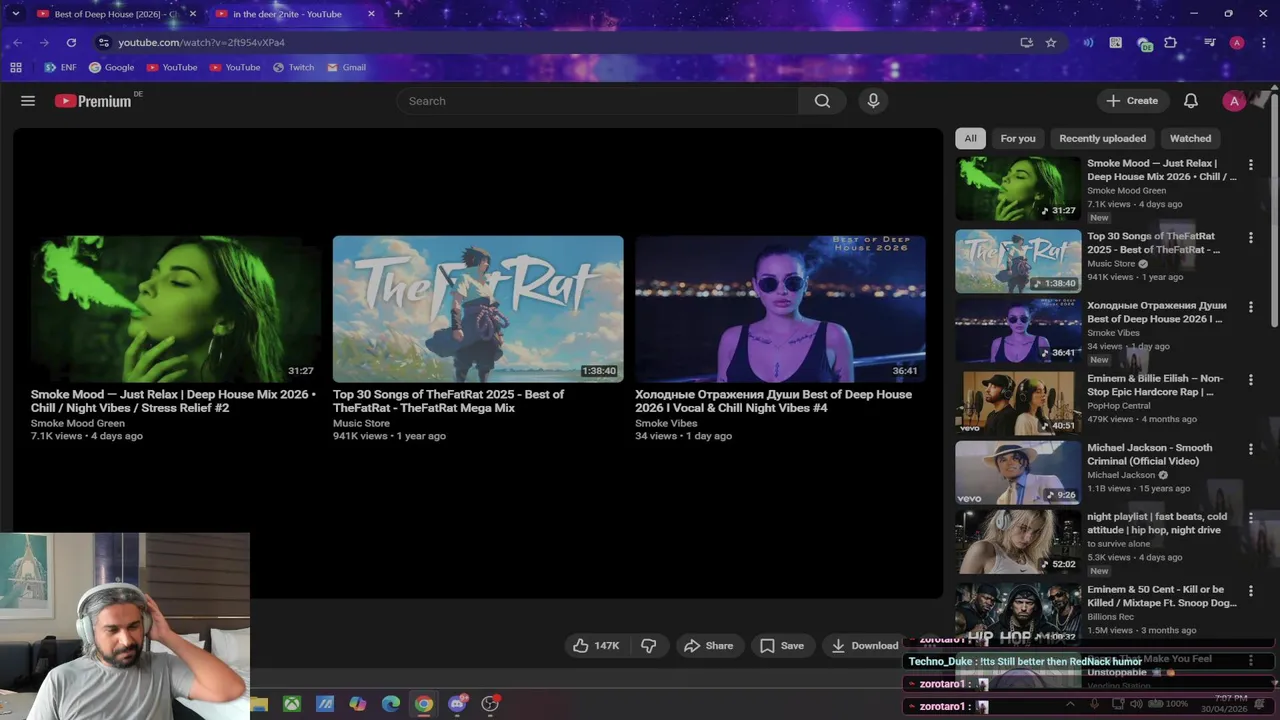
Task: Click the browser address bar URL
Action: tap(201, 42)
